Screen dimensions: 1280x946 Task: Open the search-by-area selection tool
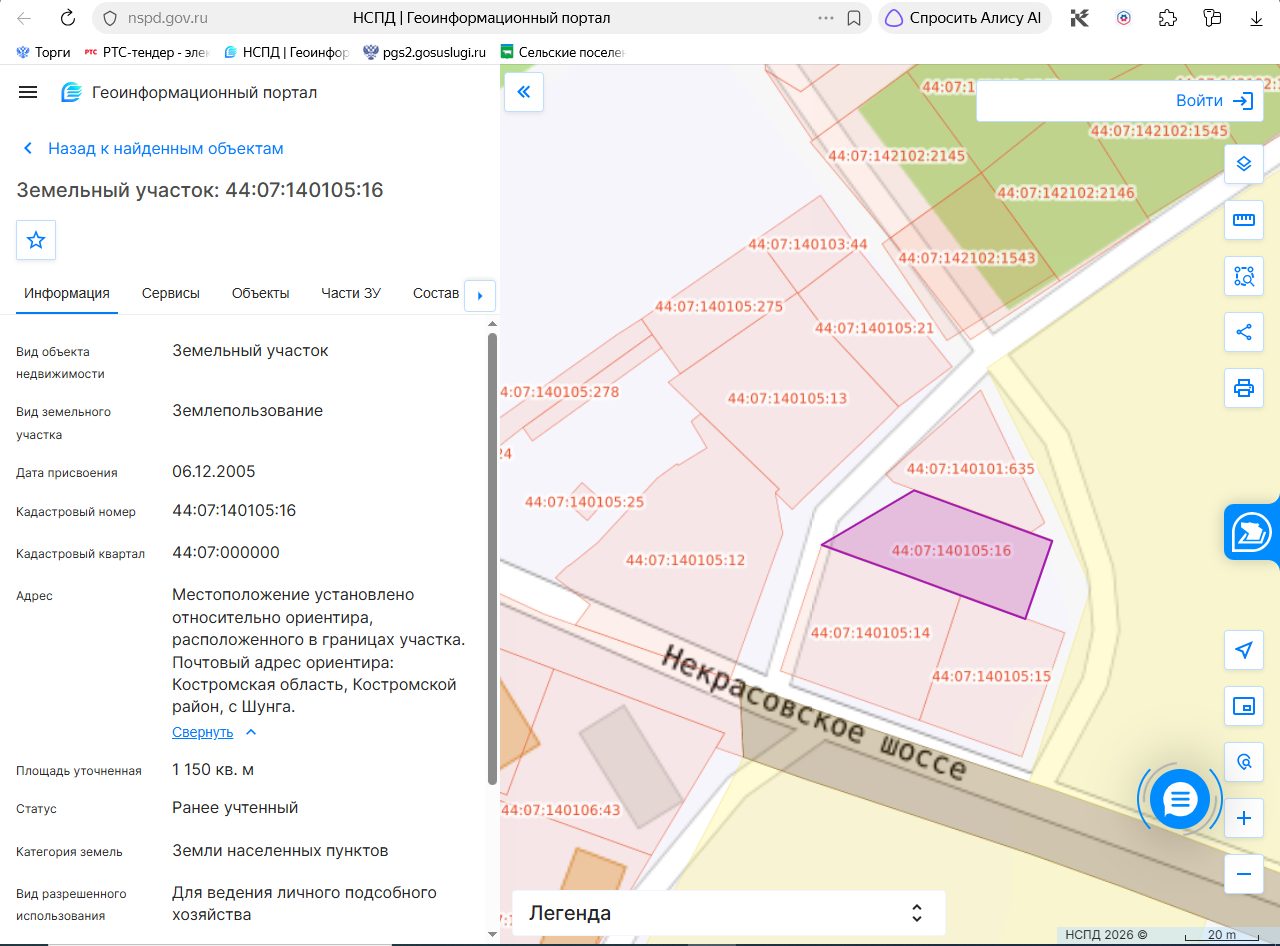[x=1244, y=276]
